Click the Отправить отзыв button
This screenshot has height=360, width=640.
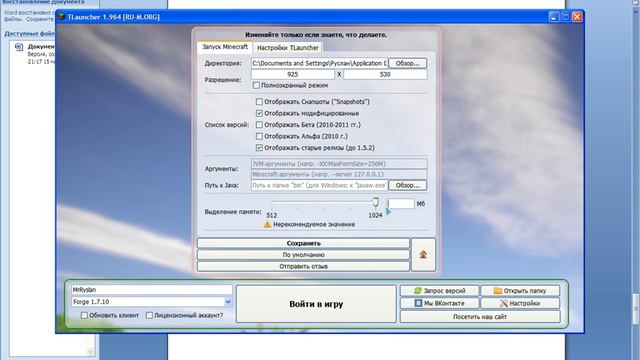(x=303, y=266)
